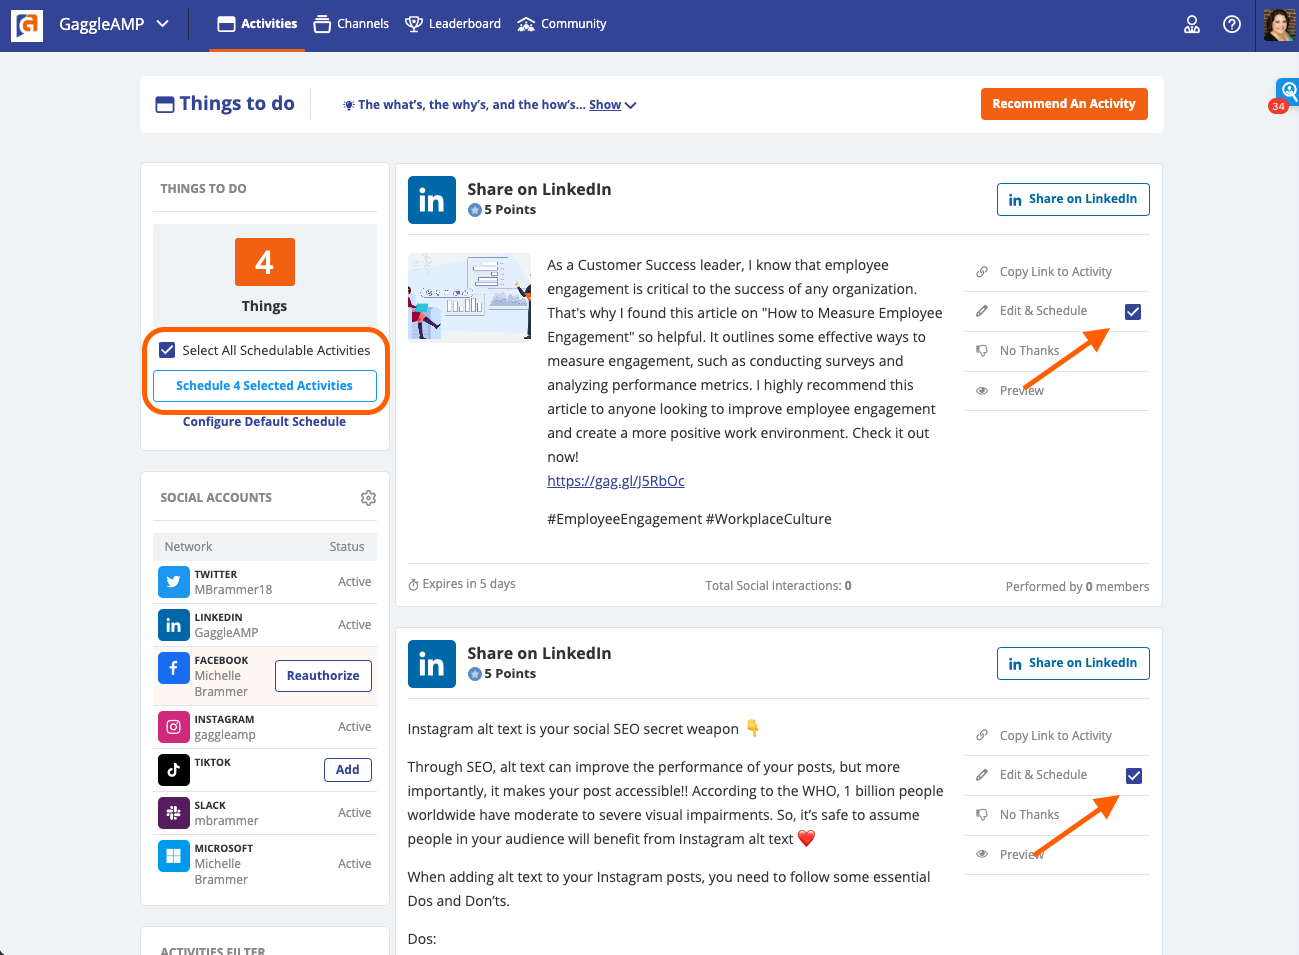Go to the Leaderboard tab
The image size is (1299, 955).
coord(453,24)
